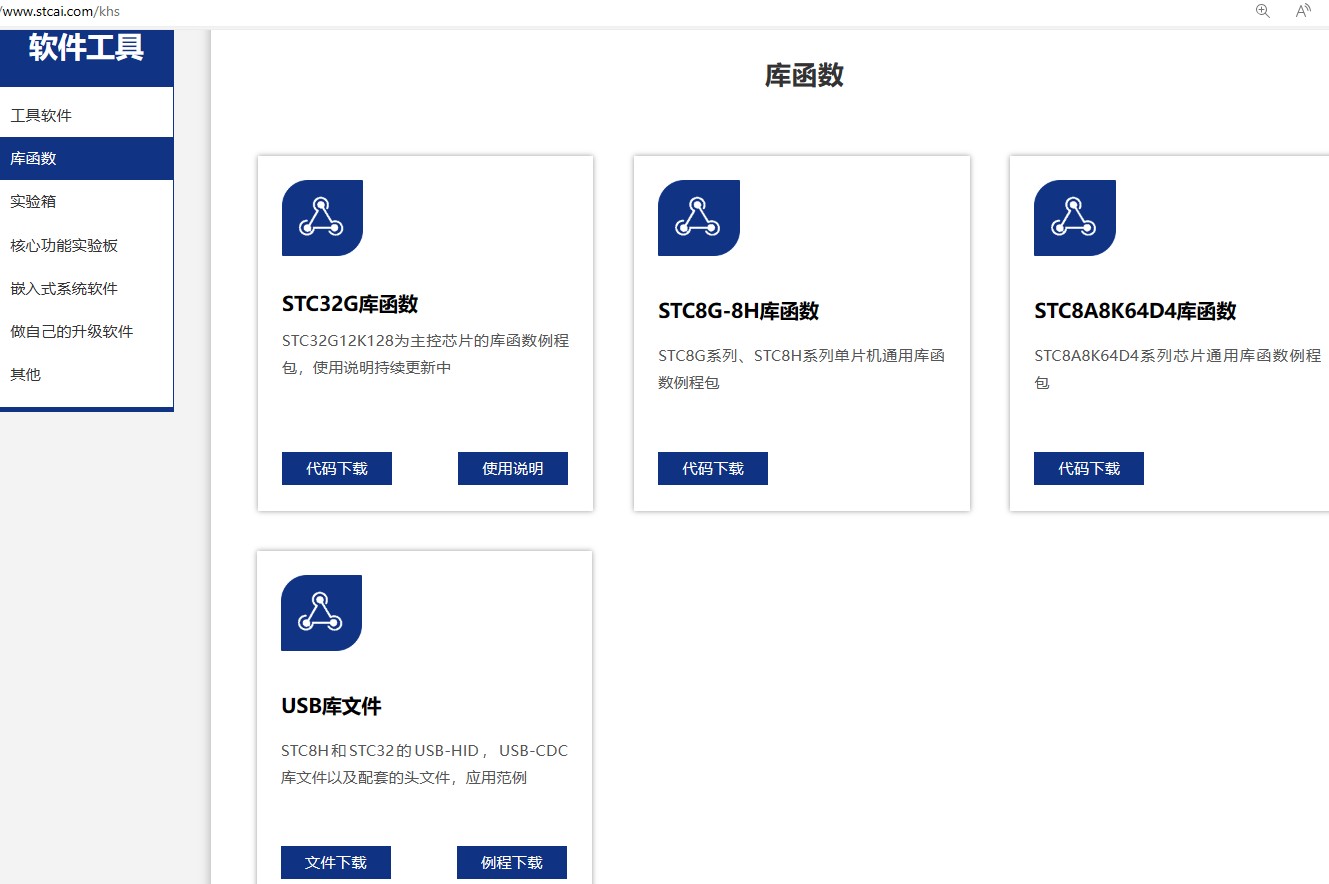Download code for STC32G库函数
Screen dimensions: 1329x884
coord(337,468)
